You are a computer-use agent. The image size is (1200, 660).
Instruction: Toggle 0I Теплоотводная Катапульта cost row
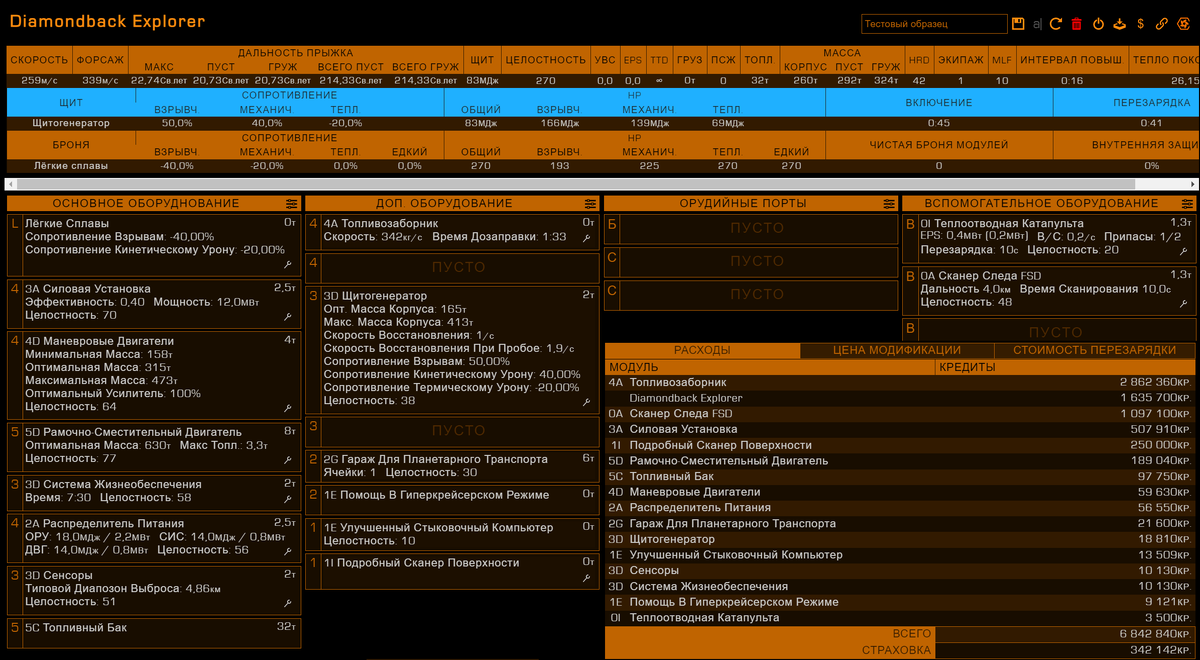899,618
